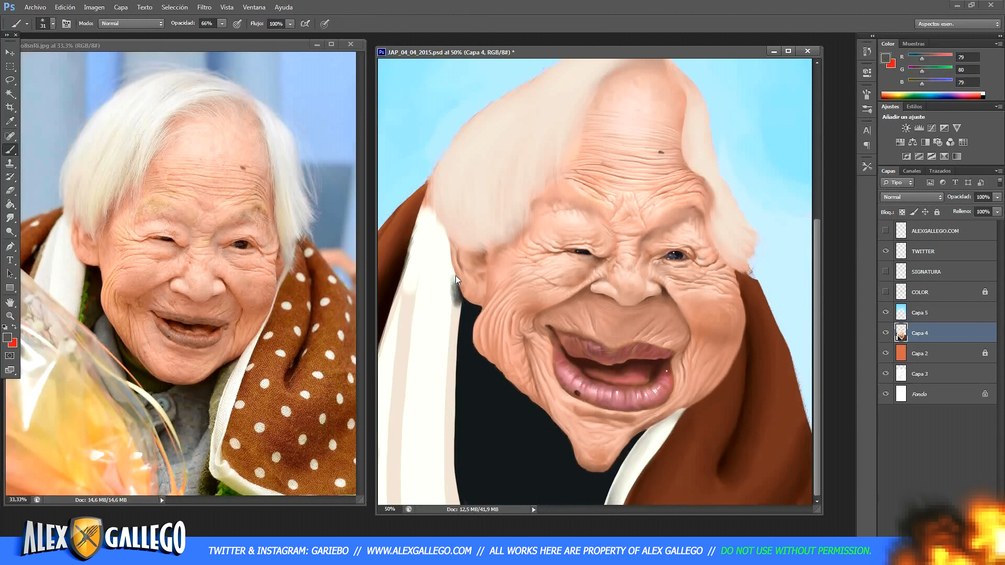Switch to the Estilos tab
The image size is (1005, 565).
point(914,106)
